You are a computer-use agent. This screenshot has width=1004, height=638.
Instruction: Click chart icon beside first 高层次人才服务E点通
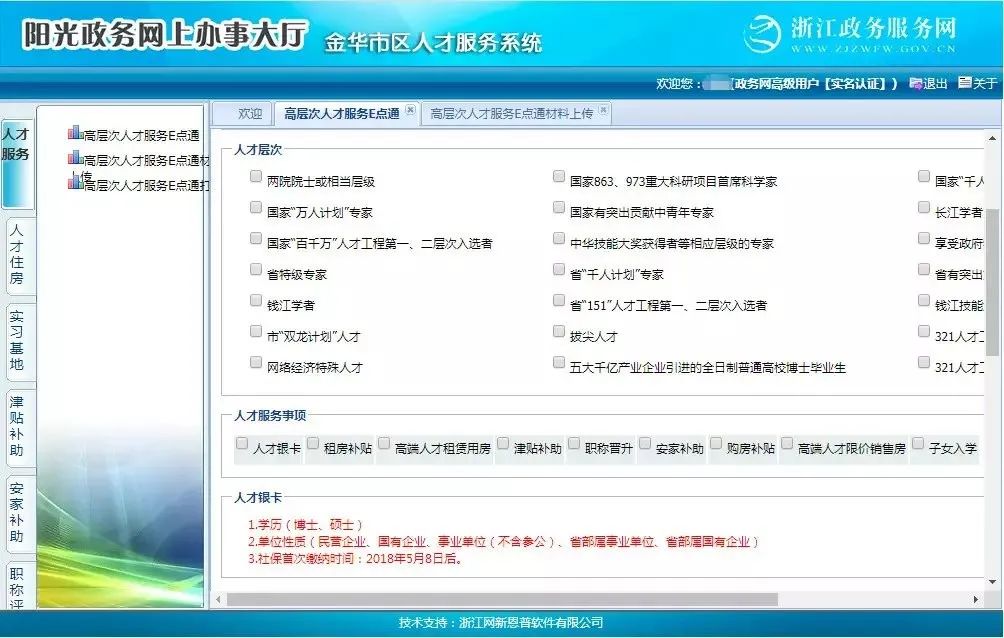[x=75, y=133]
